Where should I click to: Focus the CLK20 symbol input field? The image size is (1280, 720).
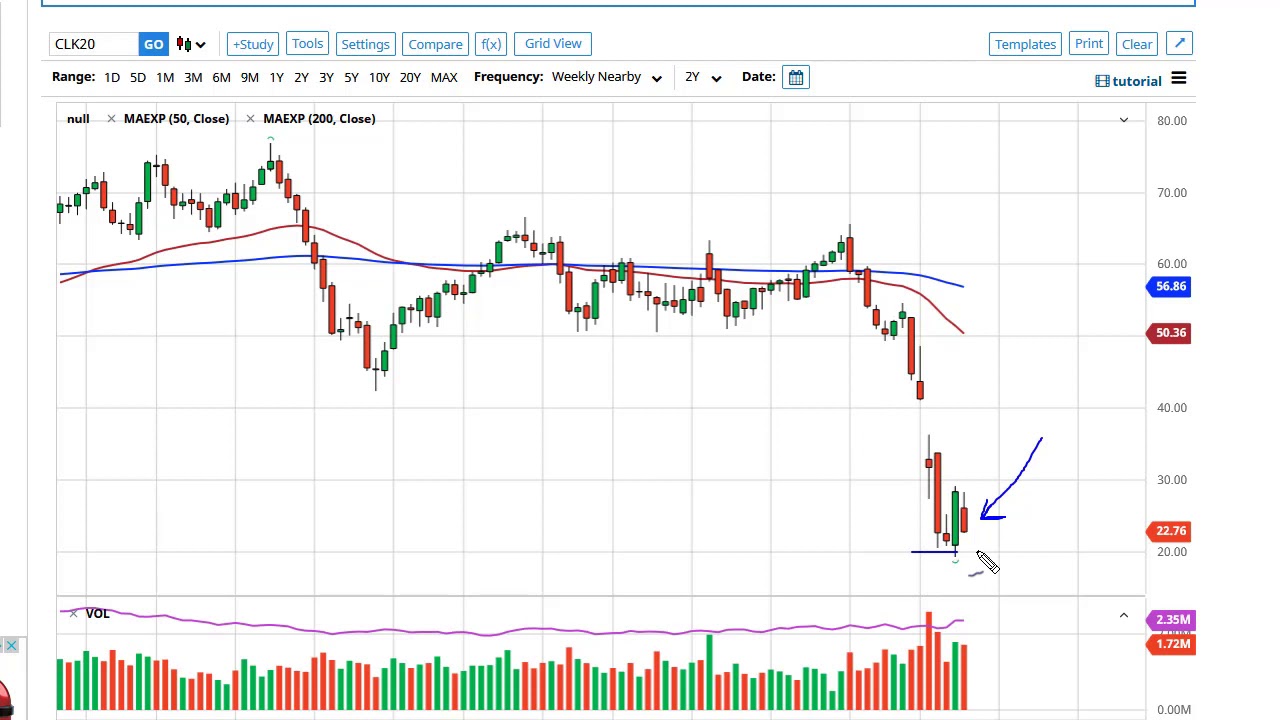(x=94, y=44)
